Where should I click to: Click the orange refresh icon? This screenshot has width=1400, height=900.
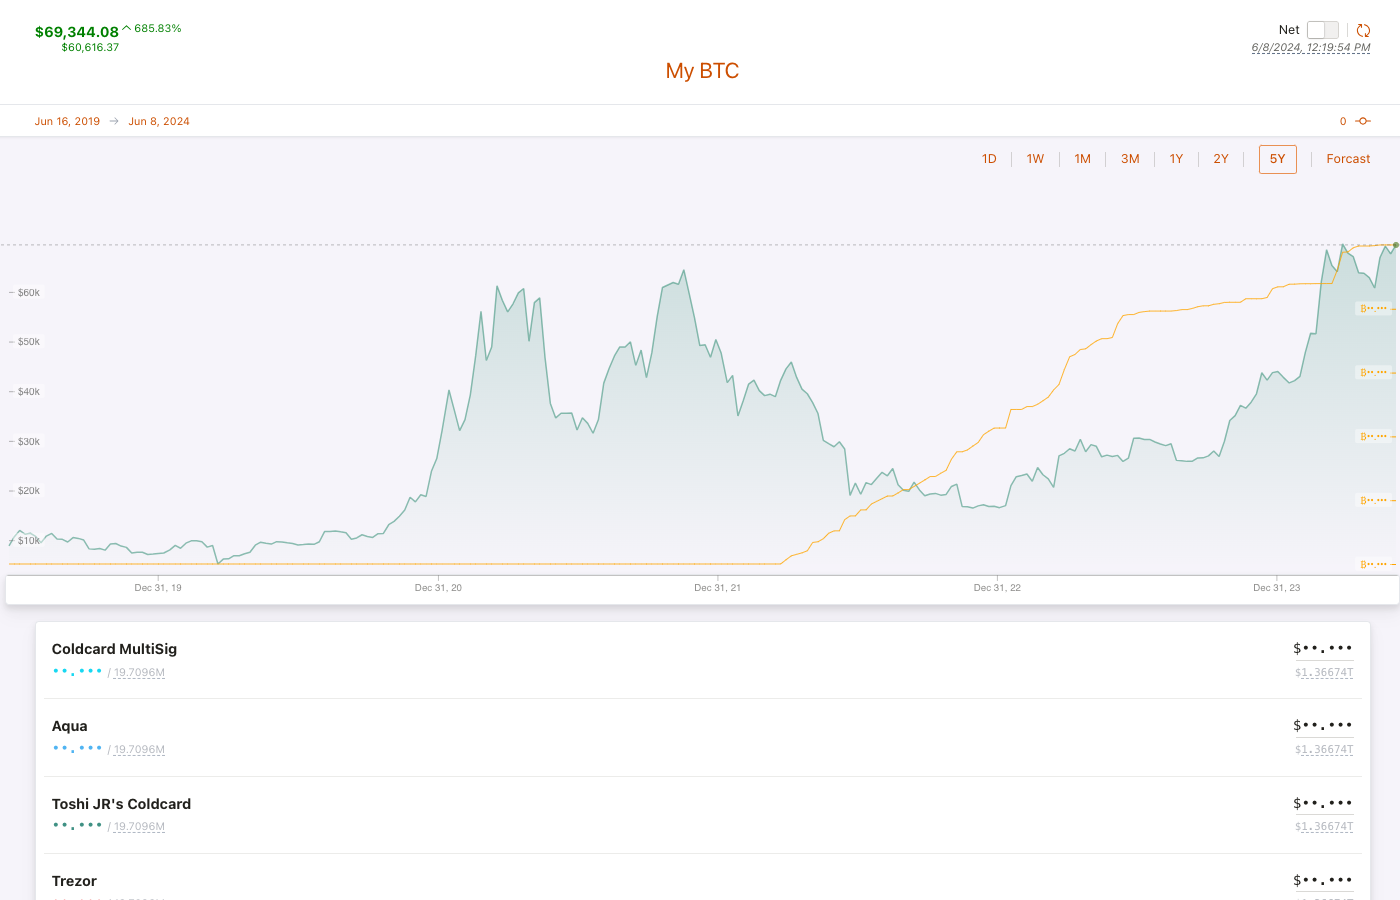click(x=1363, y=30)
